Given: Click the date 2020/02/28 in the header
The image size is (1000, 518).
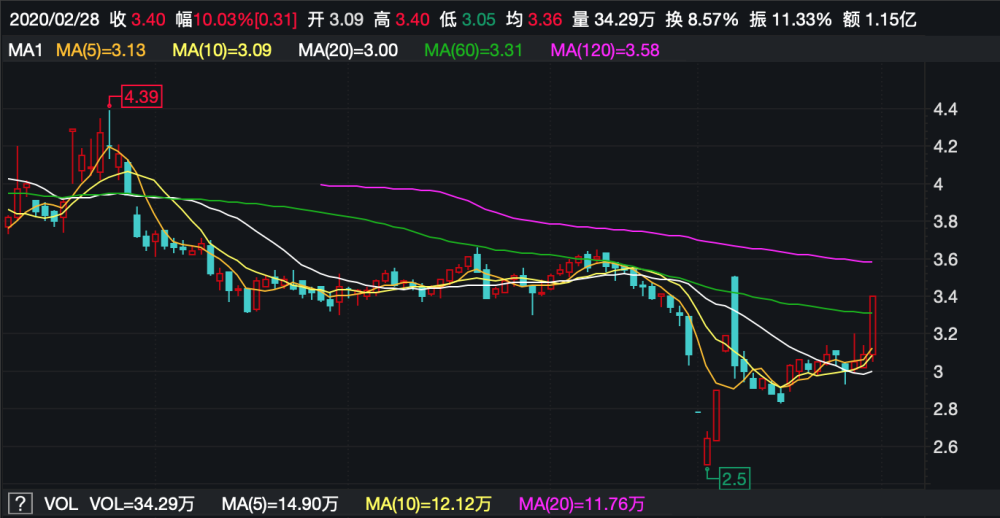Looking at the screenshot, I should (x=54, y=20).
